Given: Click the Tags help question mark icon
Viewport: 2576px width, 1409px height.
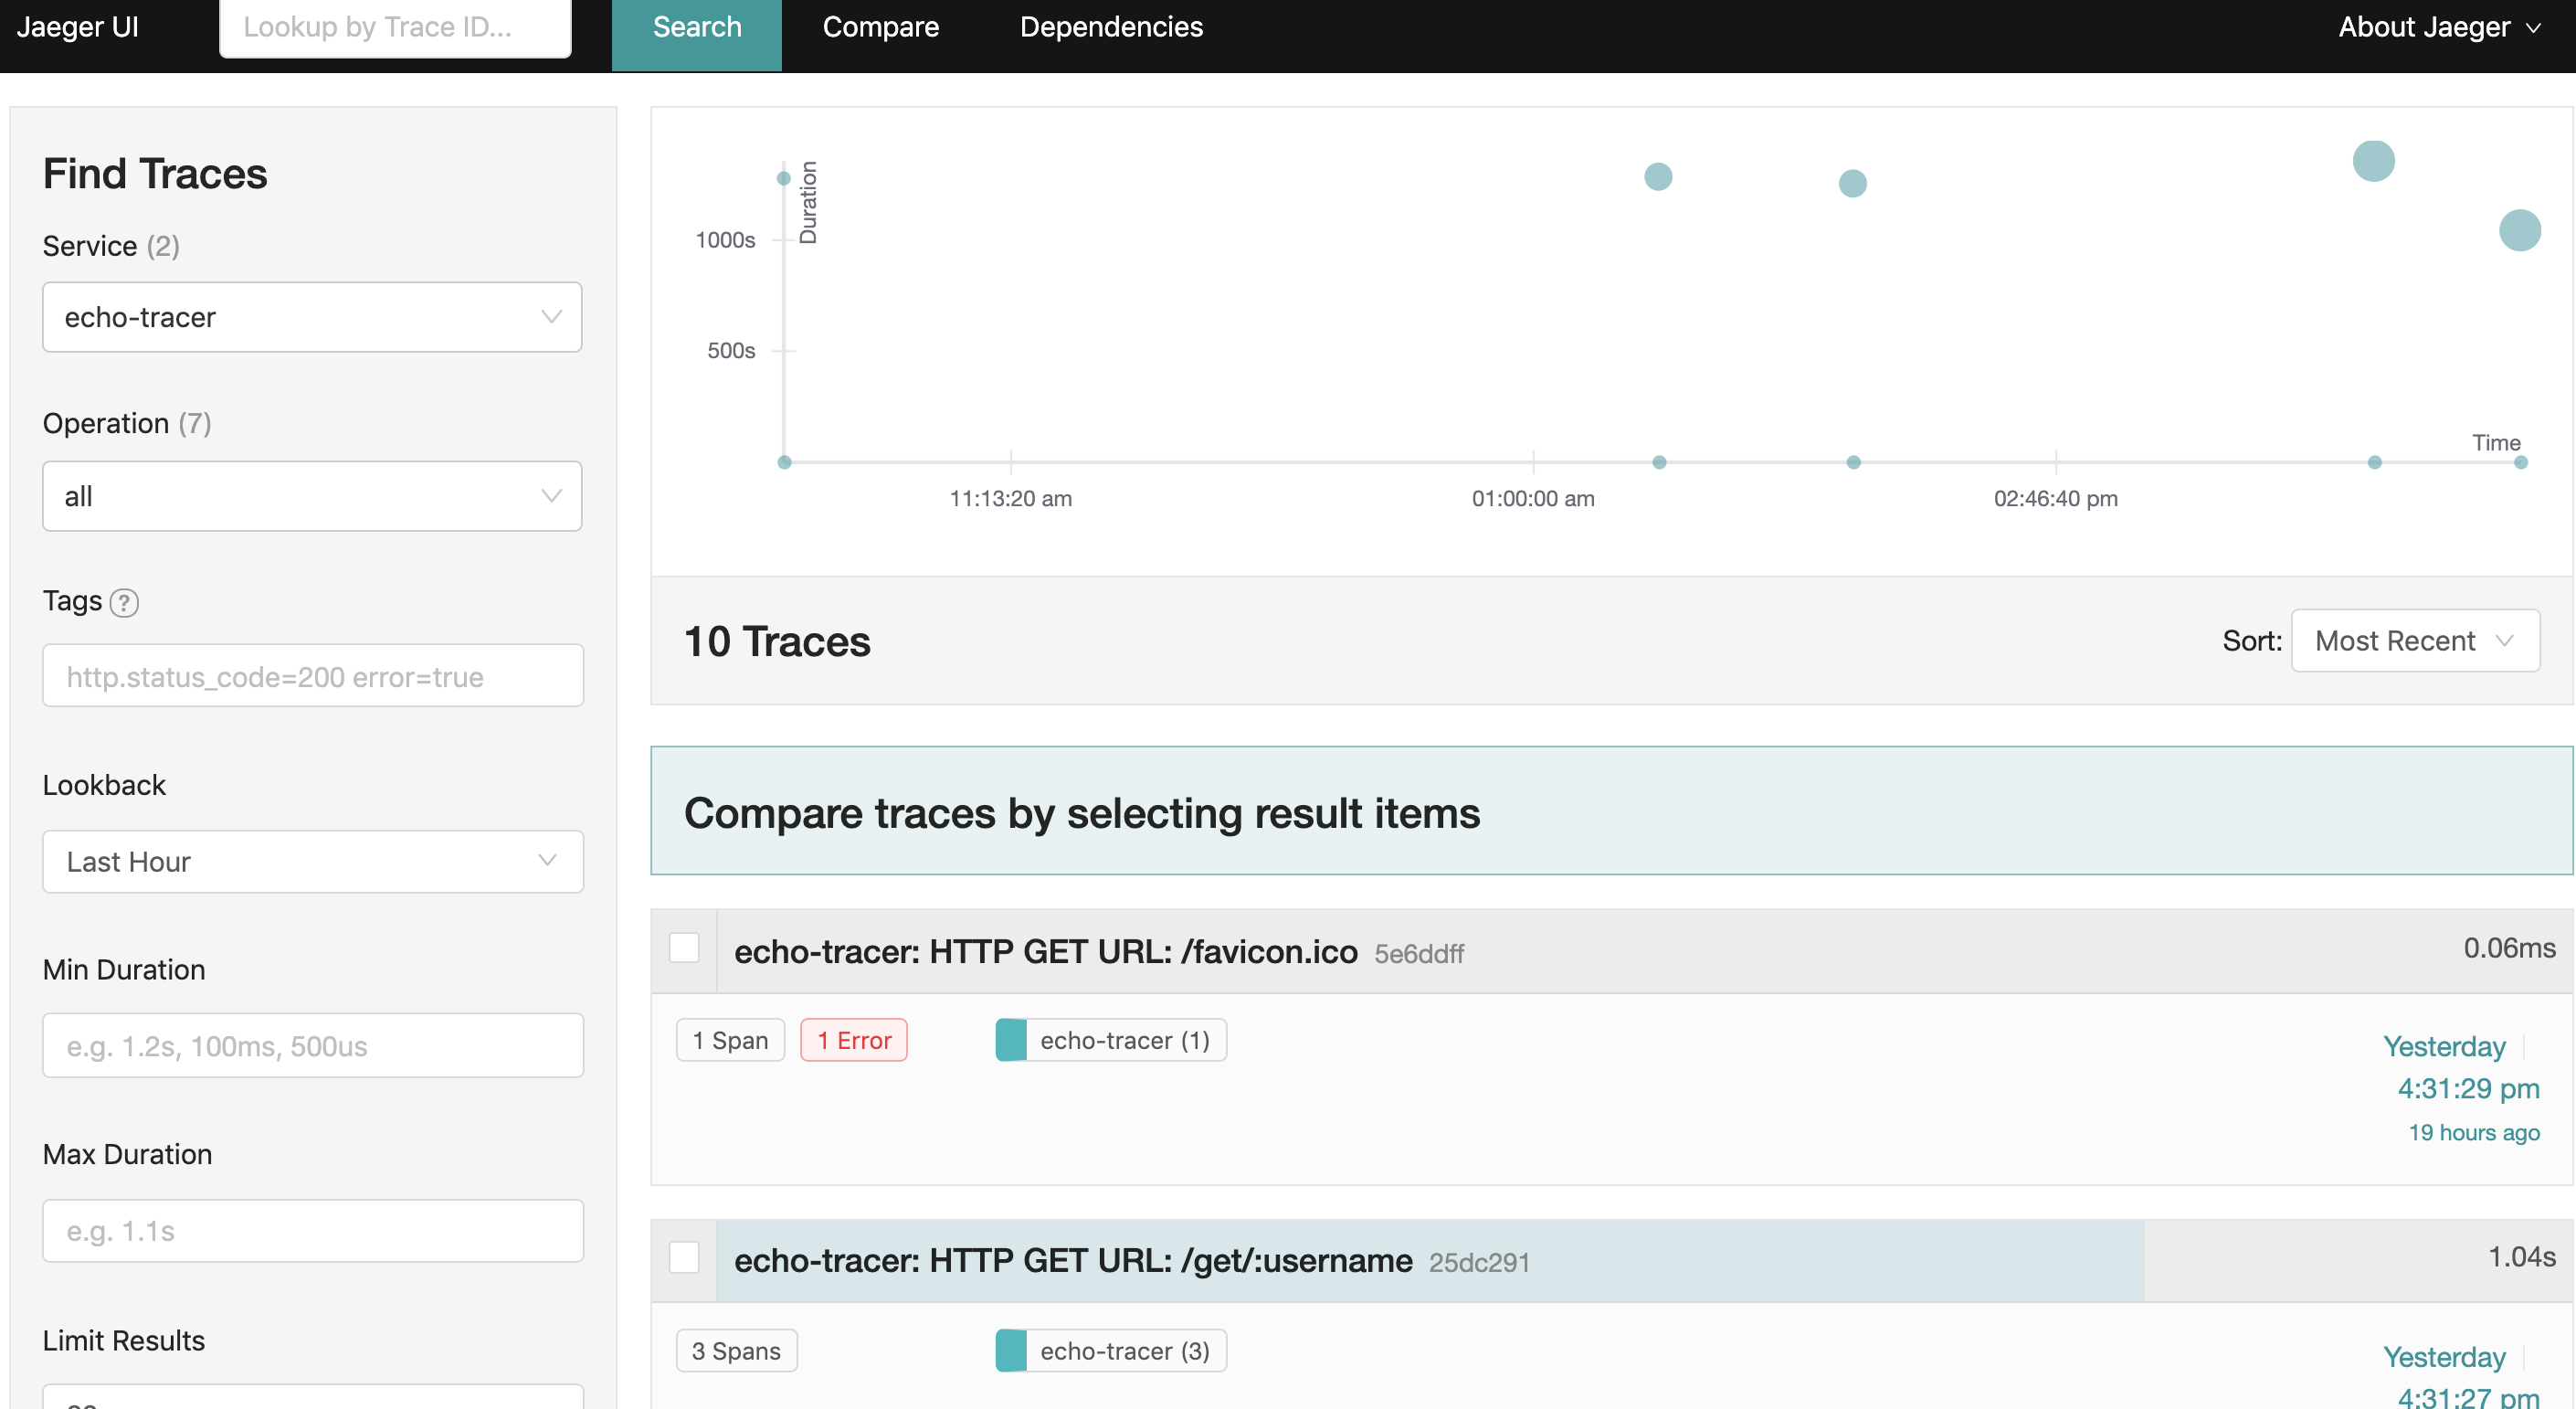Looking at the screenshot, I should pos(124,602).
